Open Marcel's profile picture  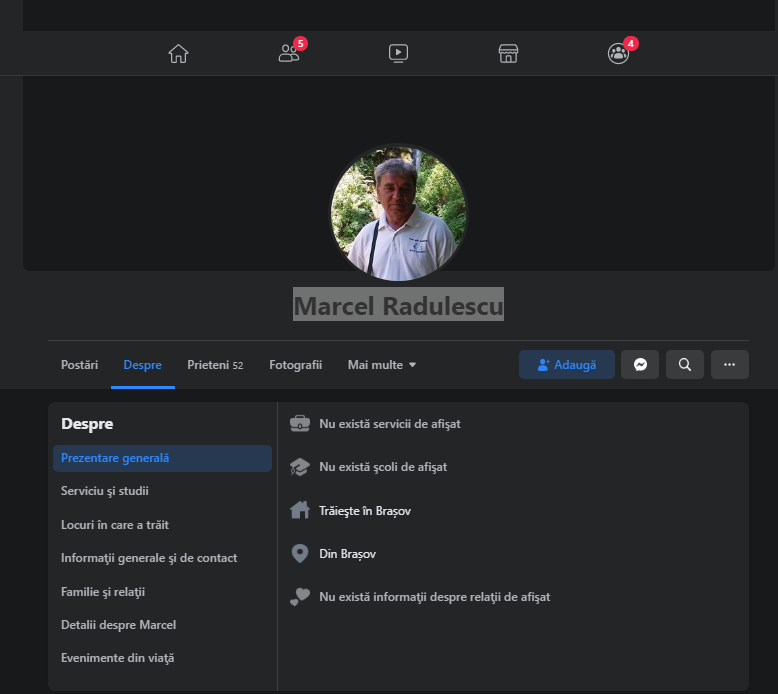pyautogui.click(x=398, y=213)
